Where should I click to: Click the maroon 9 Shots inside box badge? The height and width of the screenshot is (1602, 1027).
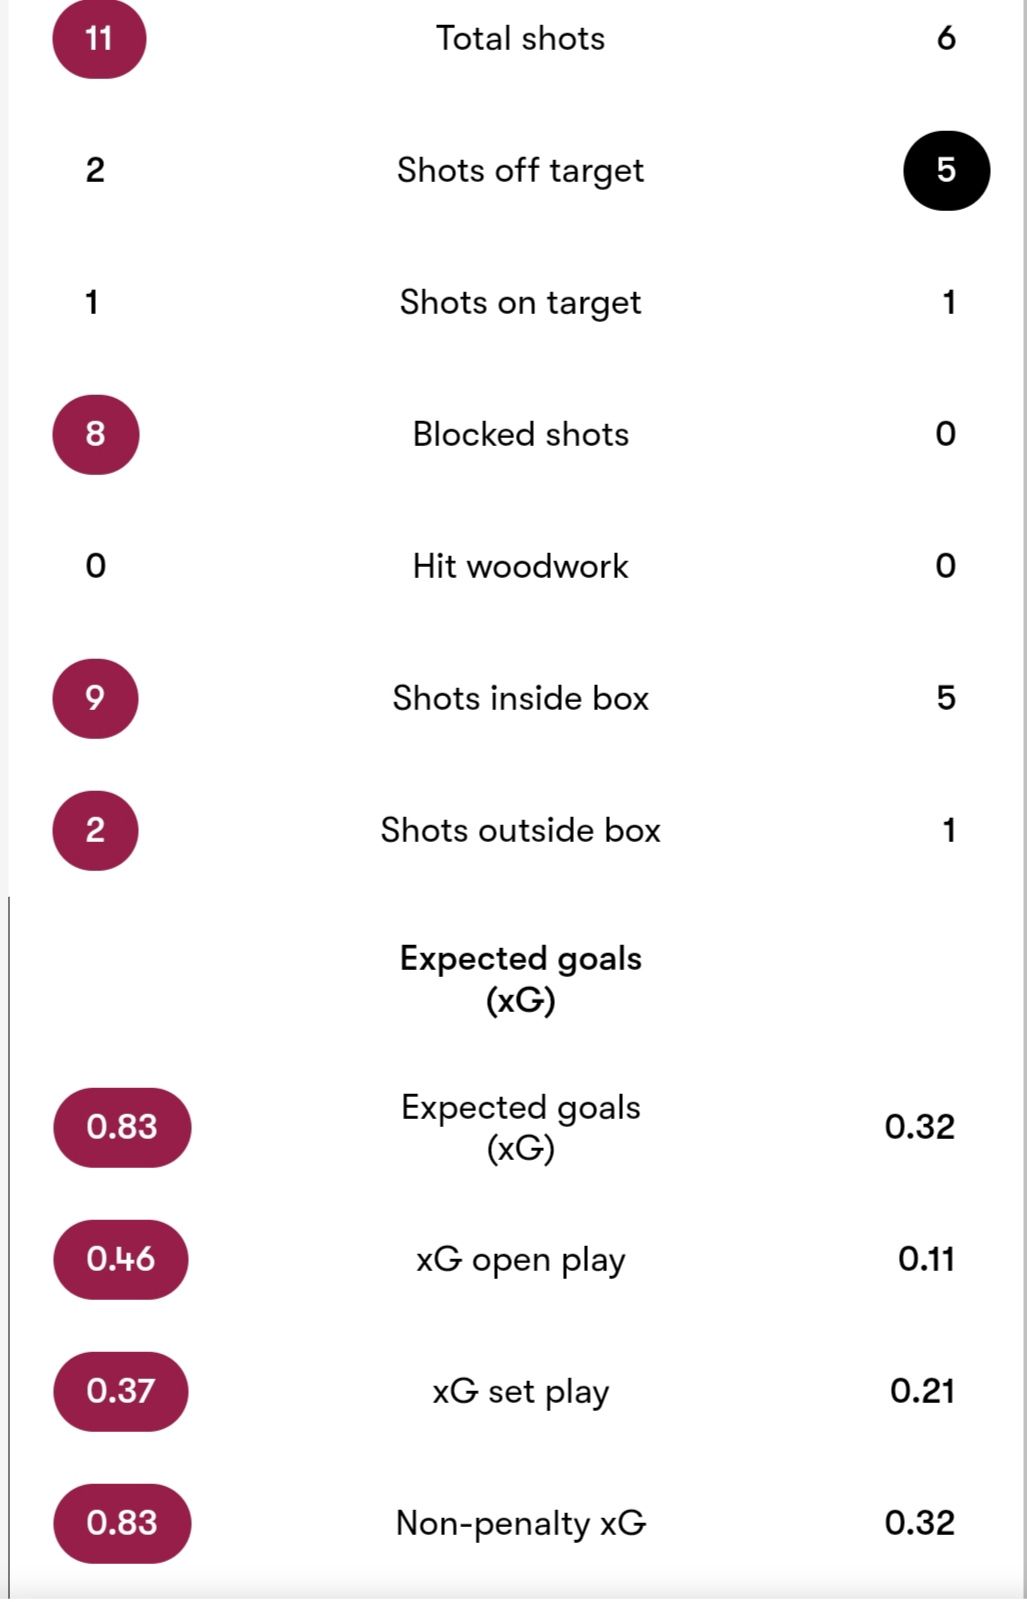click(95, 698)
